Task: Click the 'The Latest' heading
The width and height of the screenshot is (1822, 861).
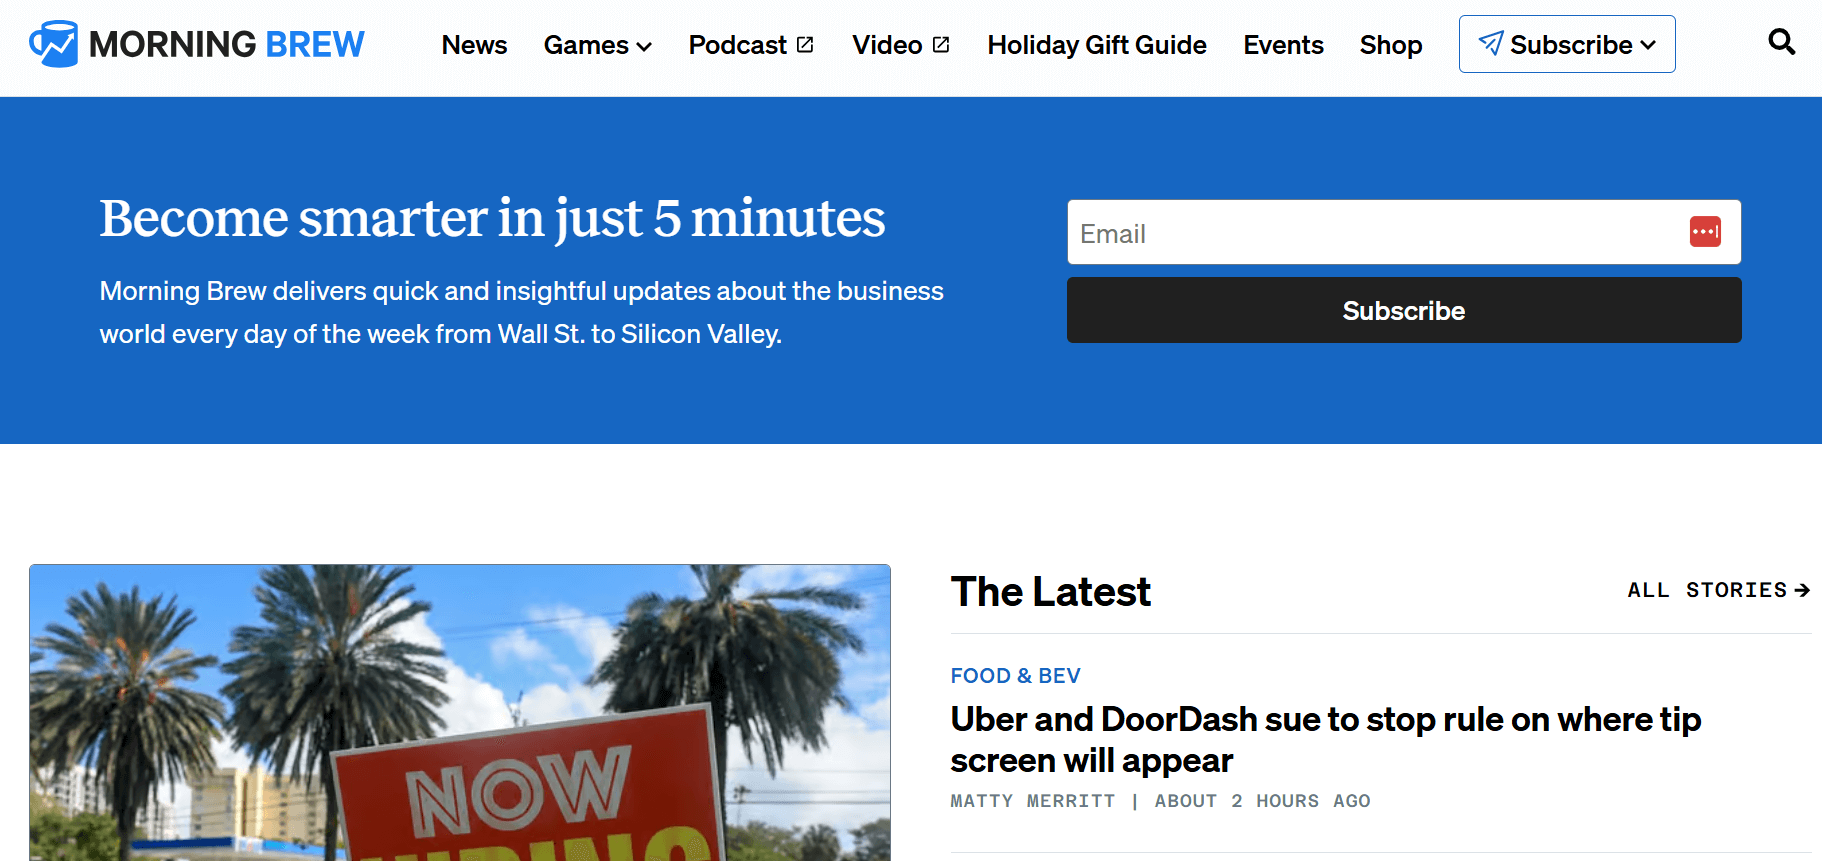Action: tap(1050, 592)
